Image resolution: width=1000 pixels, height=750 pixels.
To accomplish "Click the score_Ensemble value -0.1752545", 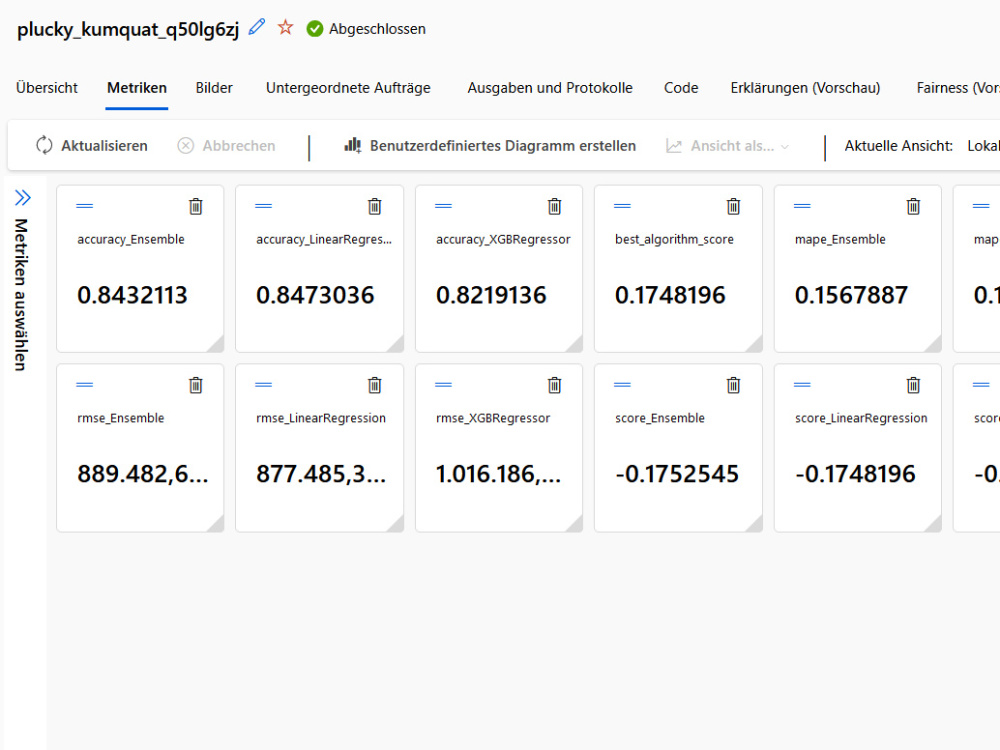I will (677, 474).
